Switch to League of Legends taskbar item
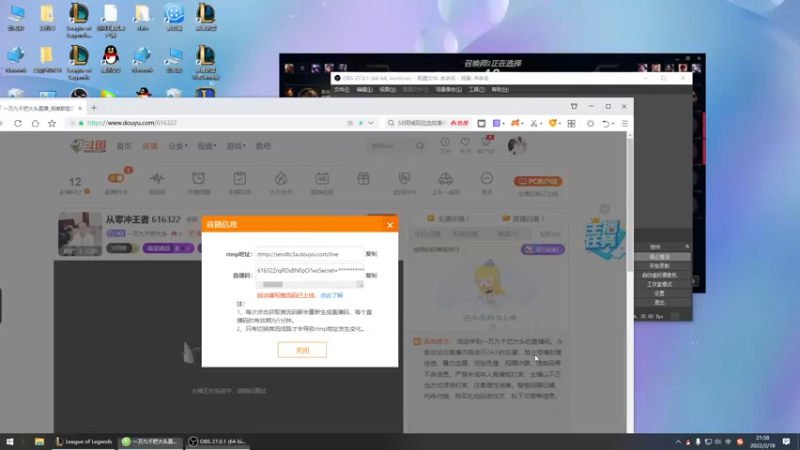Viewport: 800px width, 450px height. (x=84, y=442)
